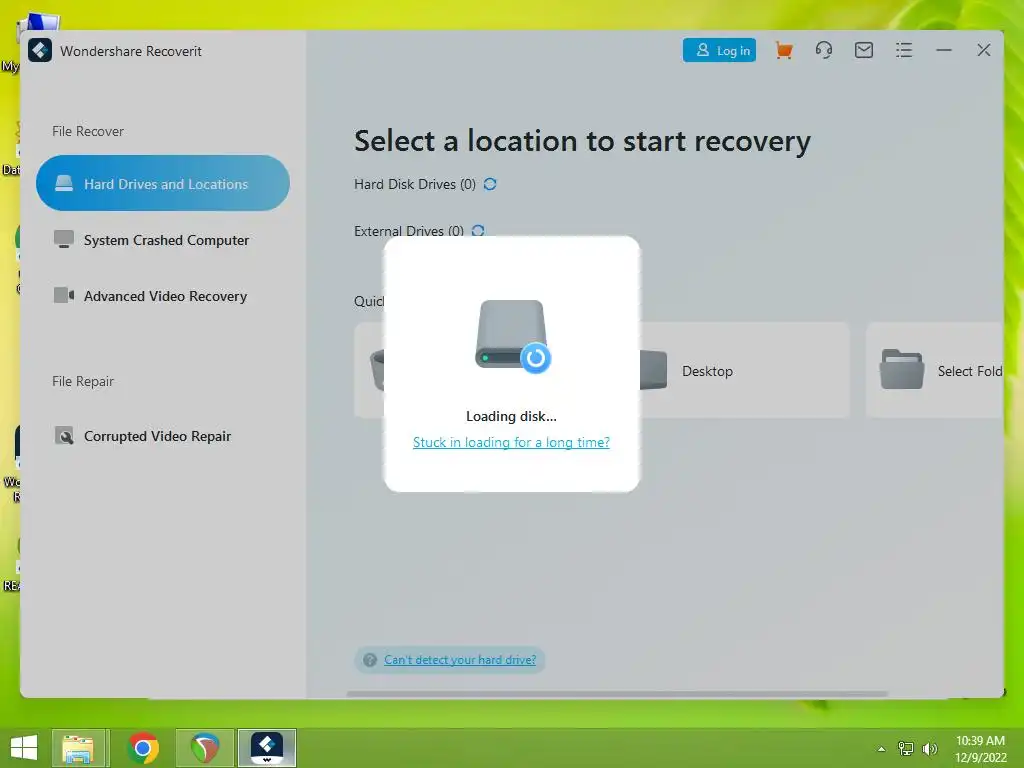Open the headset support icon
This screenshot has width=1024, height=768.
824,50
